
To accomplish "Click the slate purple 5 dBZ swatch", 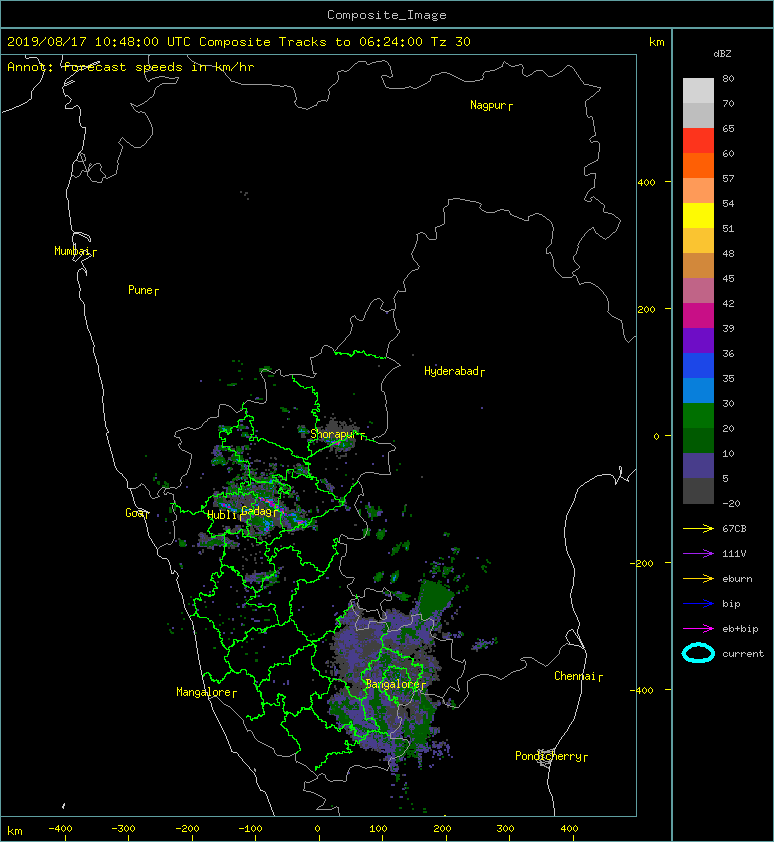I will coord(698,465).
